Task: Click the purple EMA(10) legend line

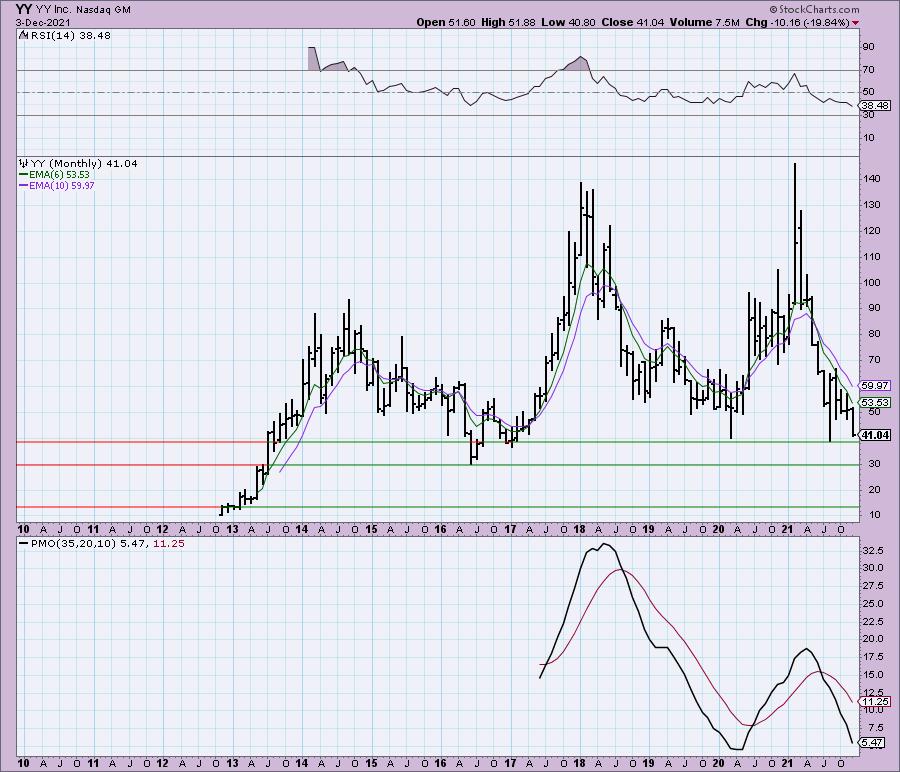Action: [24, 186]
